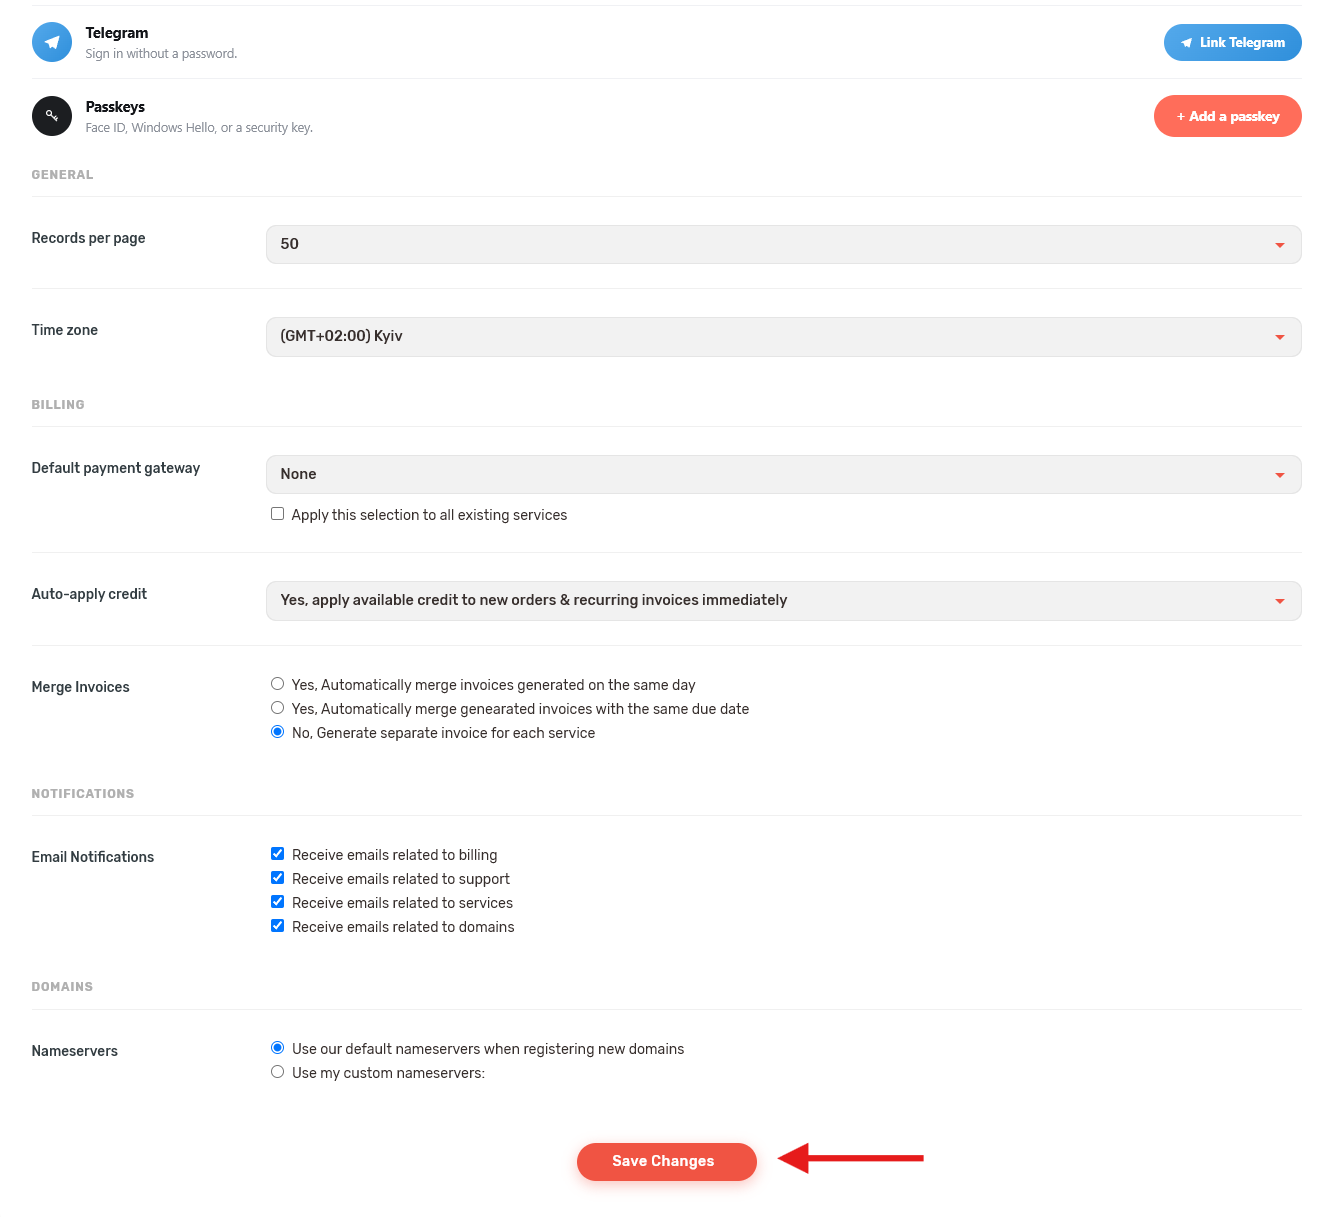Select No, generate separate invoice option

pyautogui.click(x=278, y=732)
